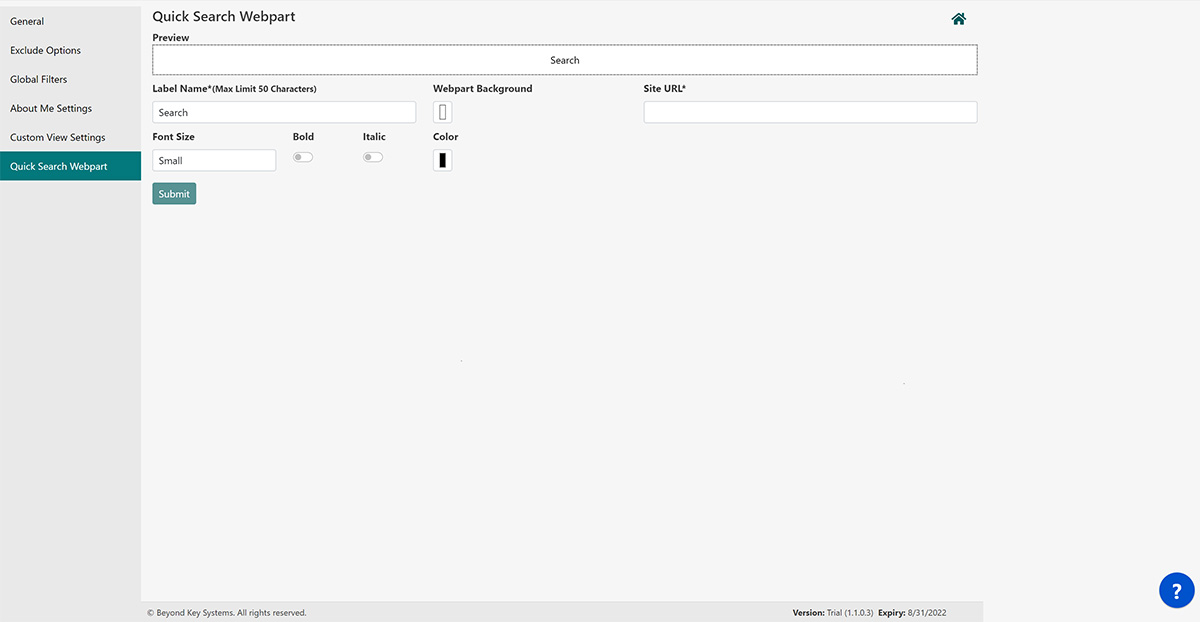The image size is (1200, 622).
Task: Open the Webpart Background color picker
Action: click(x=443, y=111)
